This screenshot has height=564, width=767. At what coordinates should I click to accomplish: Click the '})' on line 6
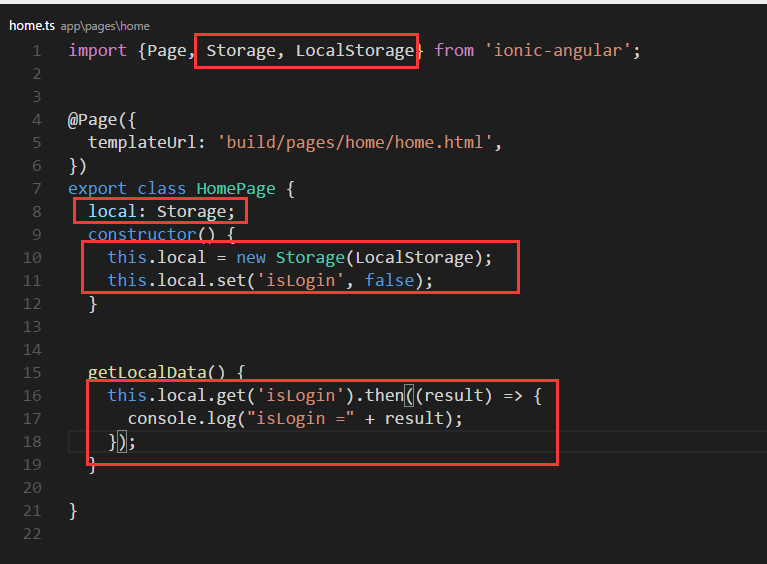coord(78,166)
